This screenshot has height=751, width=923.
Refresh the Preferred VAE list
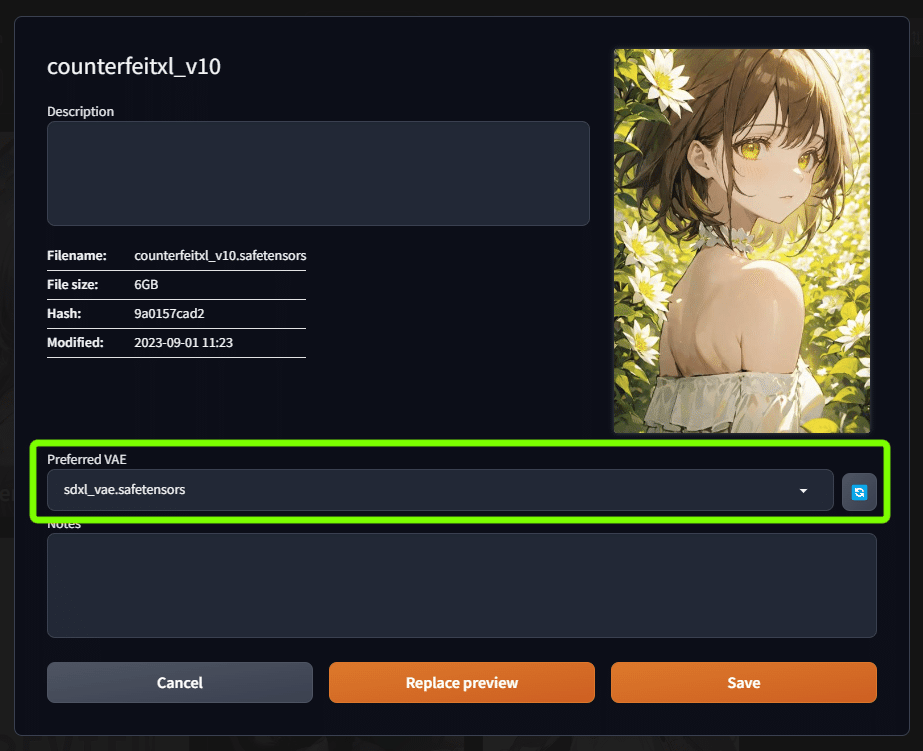coord(859,492)
